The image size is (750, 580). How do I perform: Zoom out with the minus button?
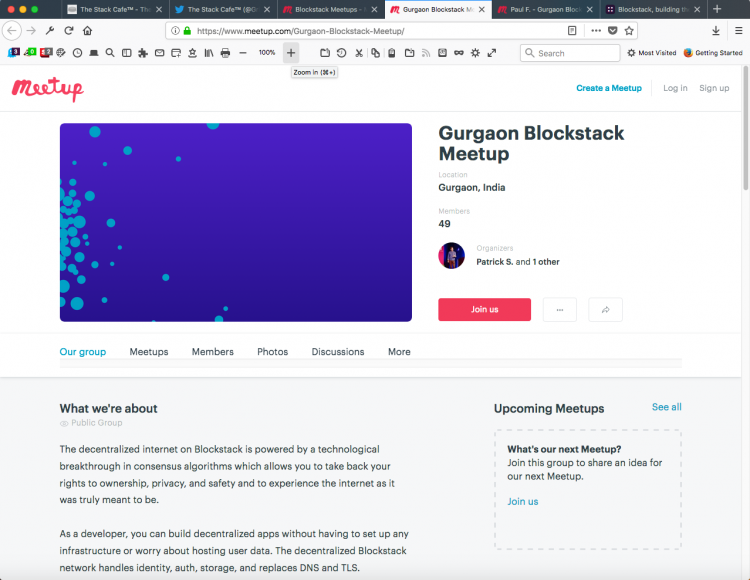click(243, 53)
